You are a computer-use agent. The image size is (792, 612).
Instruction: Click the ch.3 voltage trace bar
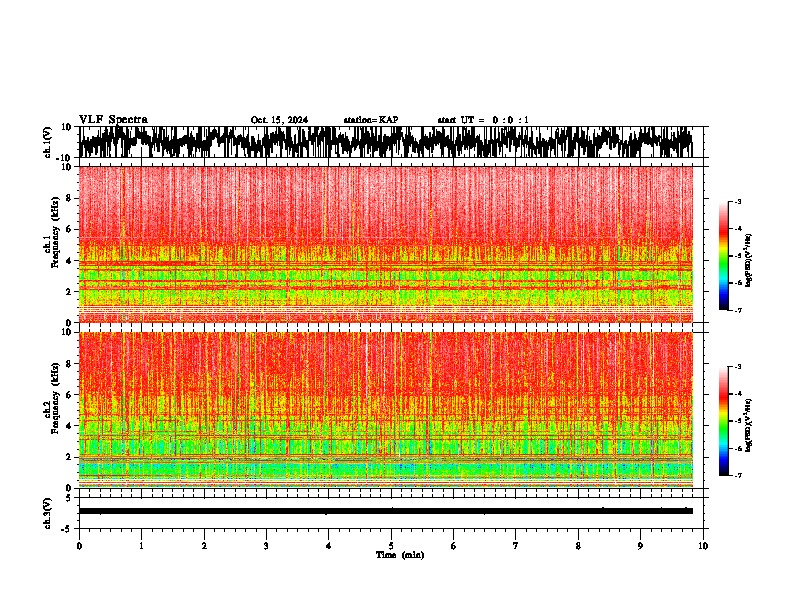coord(386,511)
